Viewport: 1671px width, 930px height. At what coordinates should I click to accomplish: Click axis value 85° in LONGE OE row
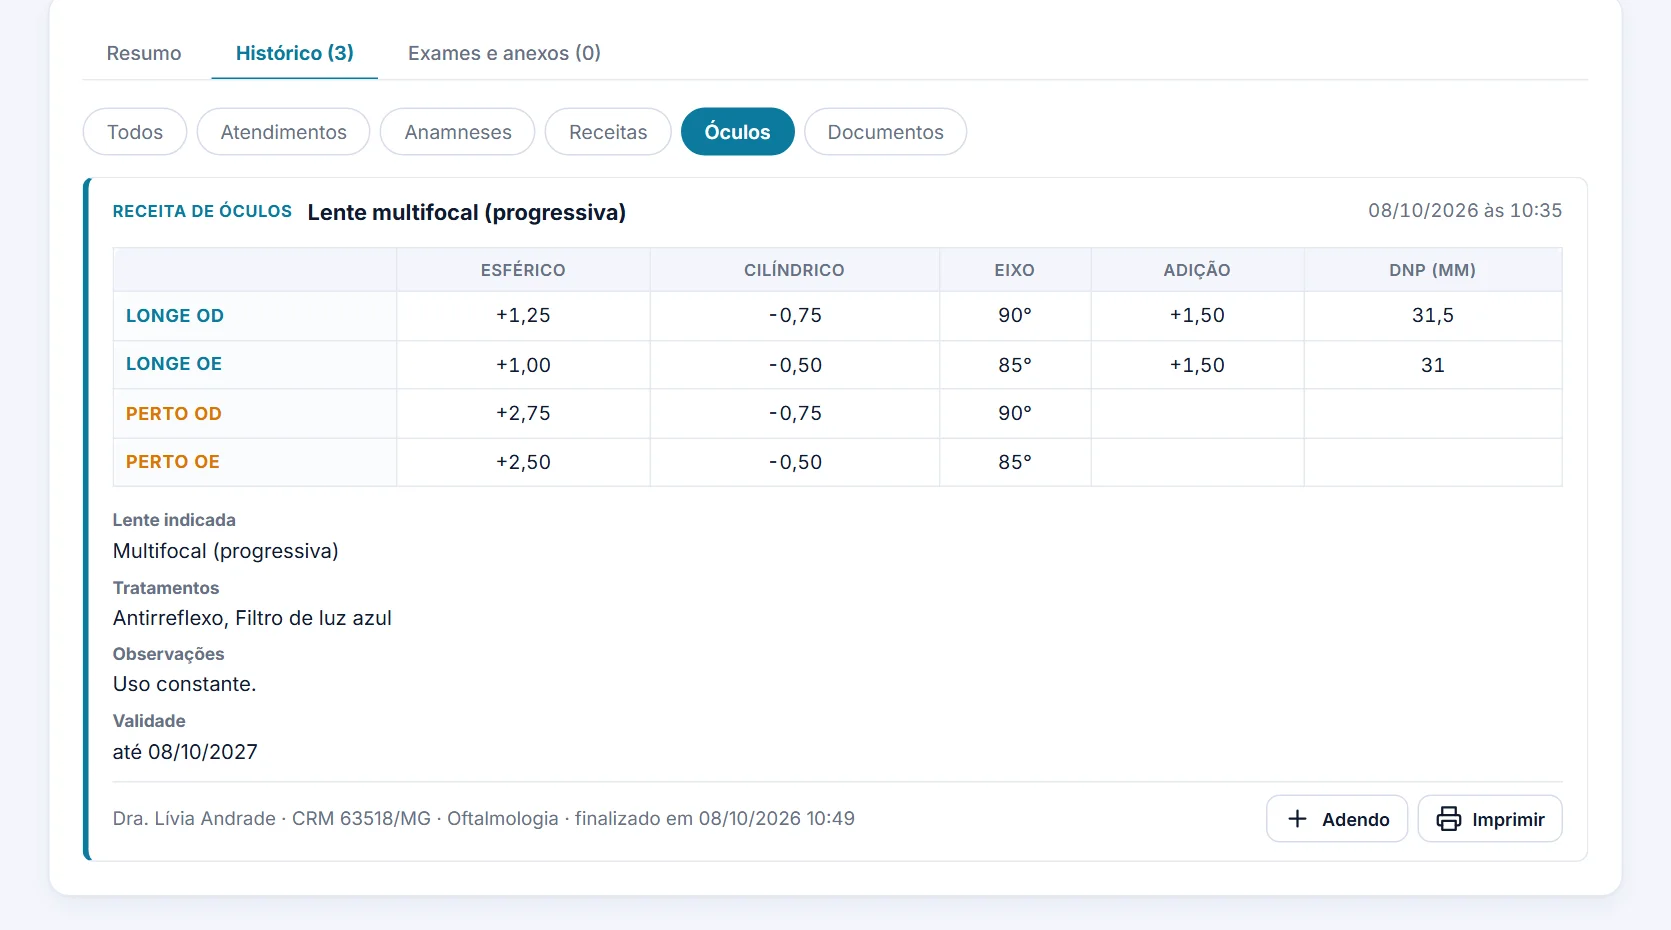point(1015,365)
